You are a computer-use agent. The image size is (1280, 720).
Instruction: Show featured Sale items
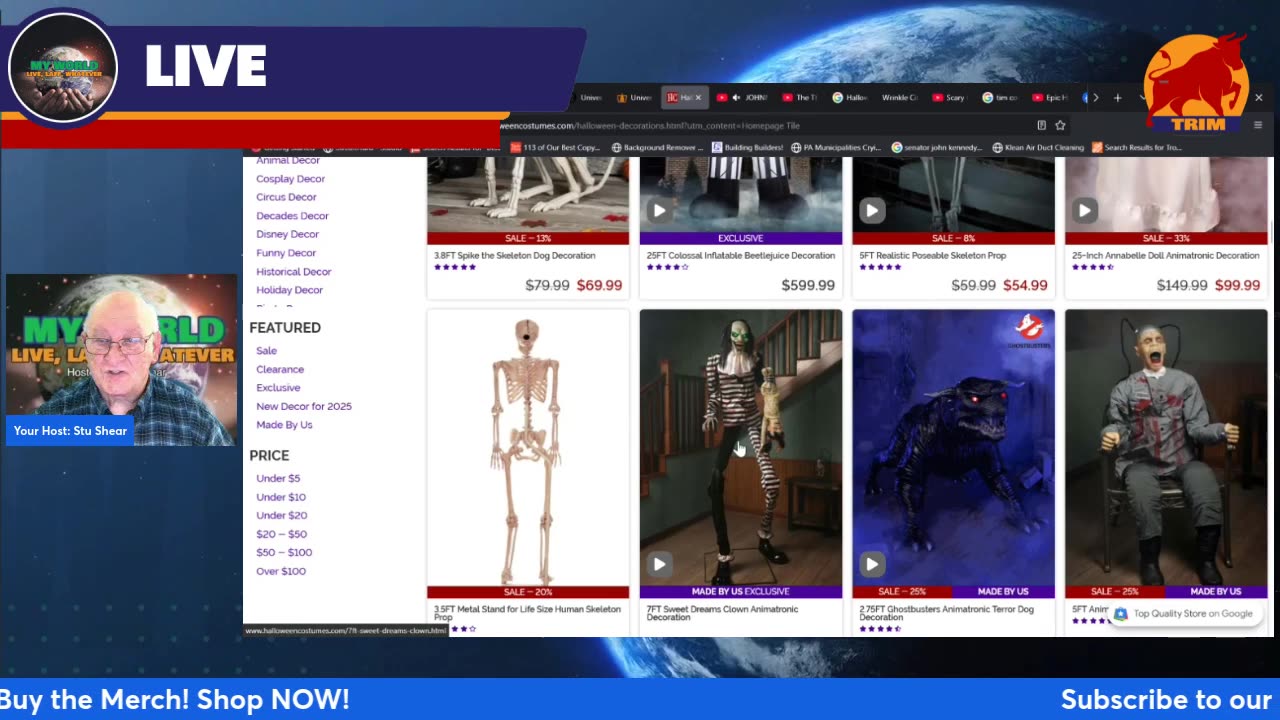click(266, 351)
